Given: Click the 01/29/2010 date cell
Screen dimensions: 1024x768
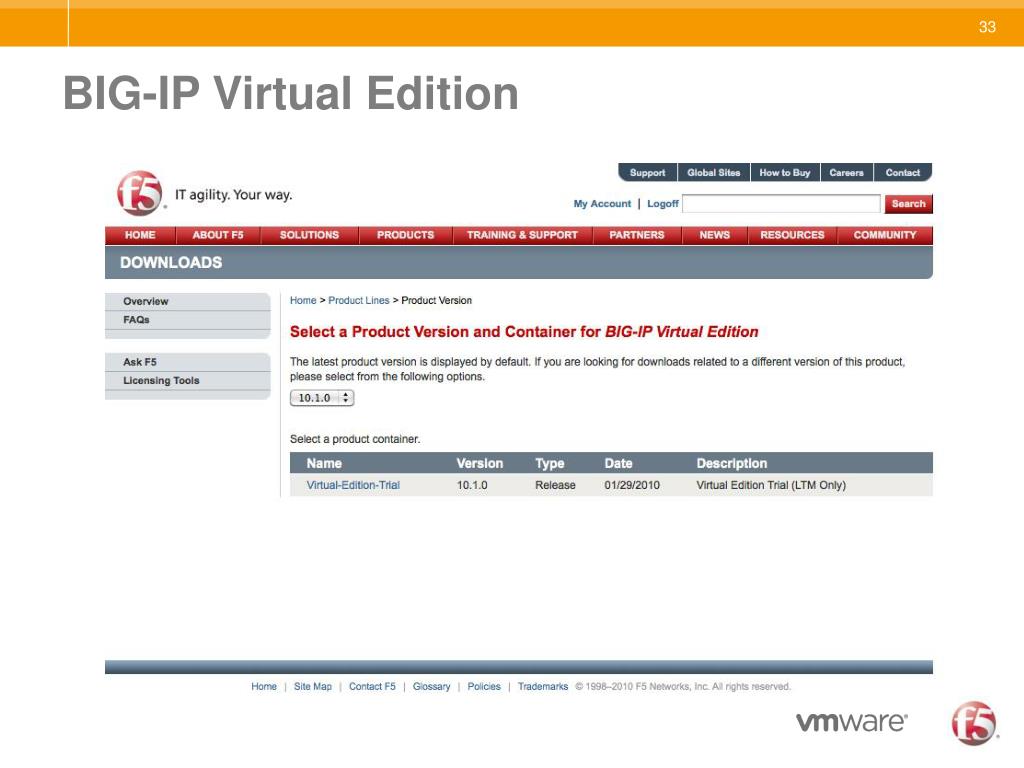Looking at the screenshot, I should click(x=632, y=485).
